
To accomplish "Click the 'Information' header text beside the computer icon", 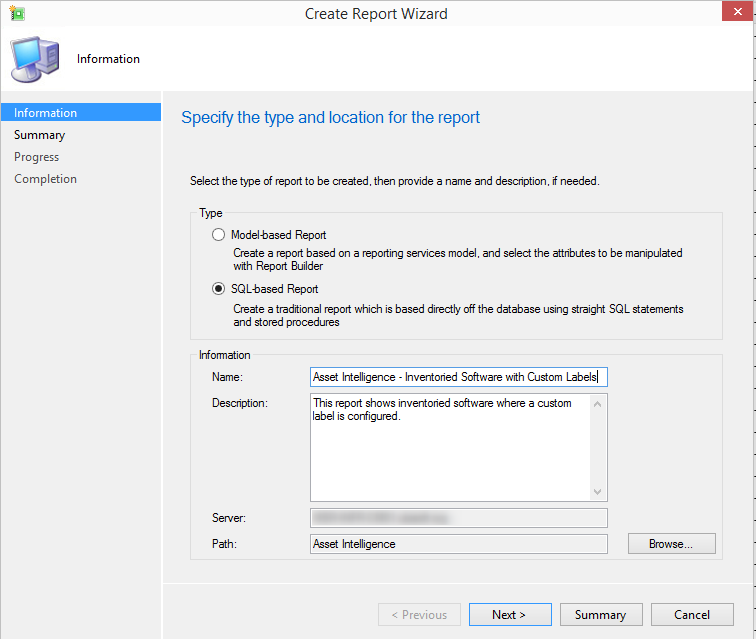I will pos(108,59).
